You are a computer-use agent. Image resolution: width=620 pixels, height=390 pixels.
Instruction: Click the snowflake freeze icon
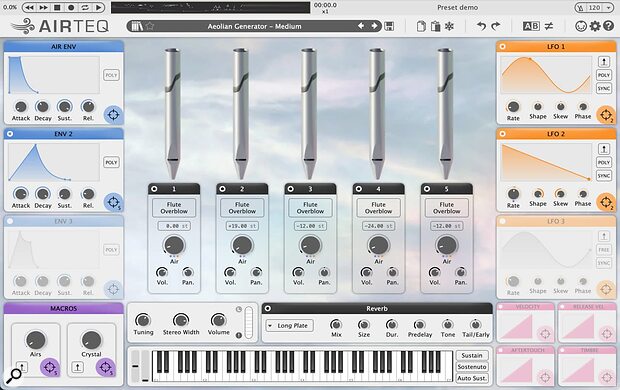[x=449, y=27]
